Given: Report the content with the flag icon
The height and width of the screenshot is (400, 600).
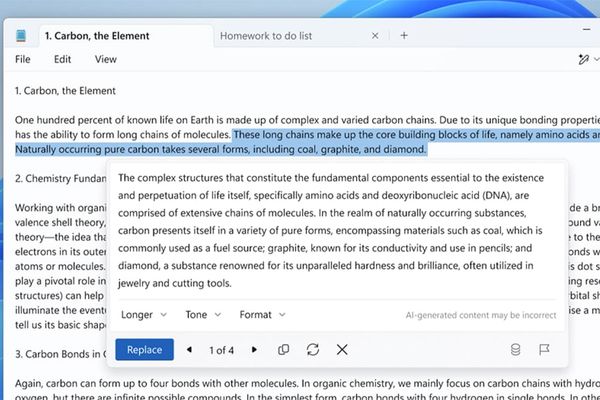Looking at the screenshot, I should 544,349.
